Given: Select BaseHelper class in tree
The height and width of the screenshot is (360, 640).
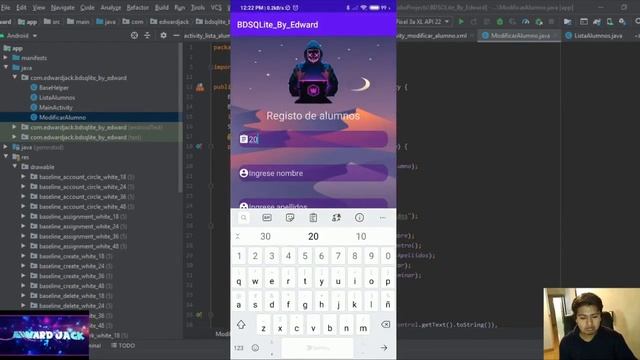Looking at the screenshot, I should tap(54, 87).
